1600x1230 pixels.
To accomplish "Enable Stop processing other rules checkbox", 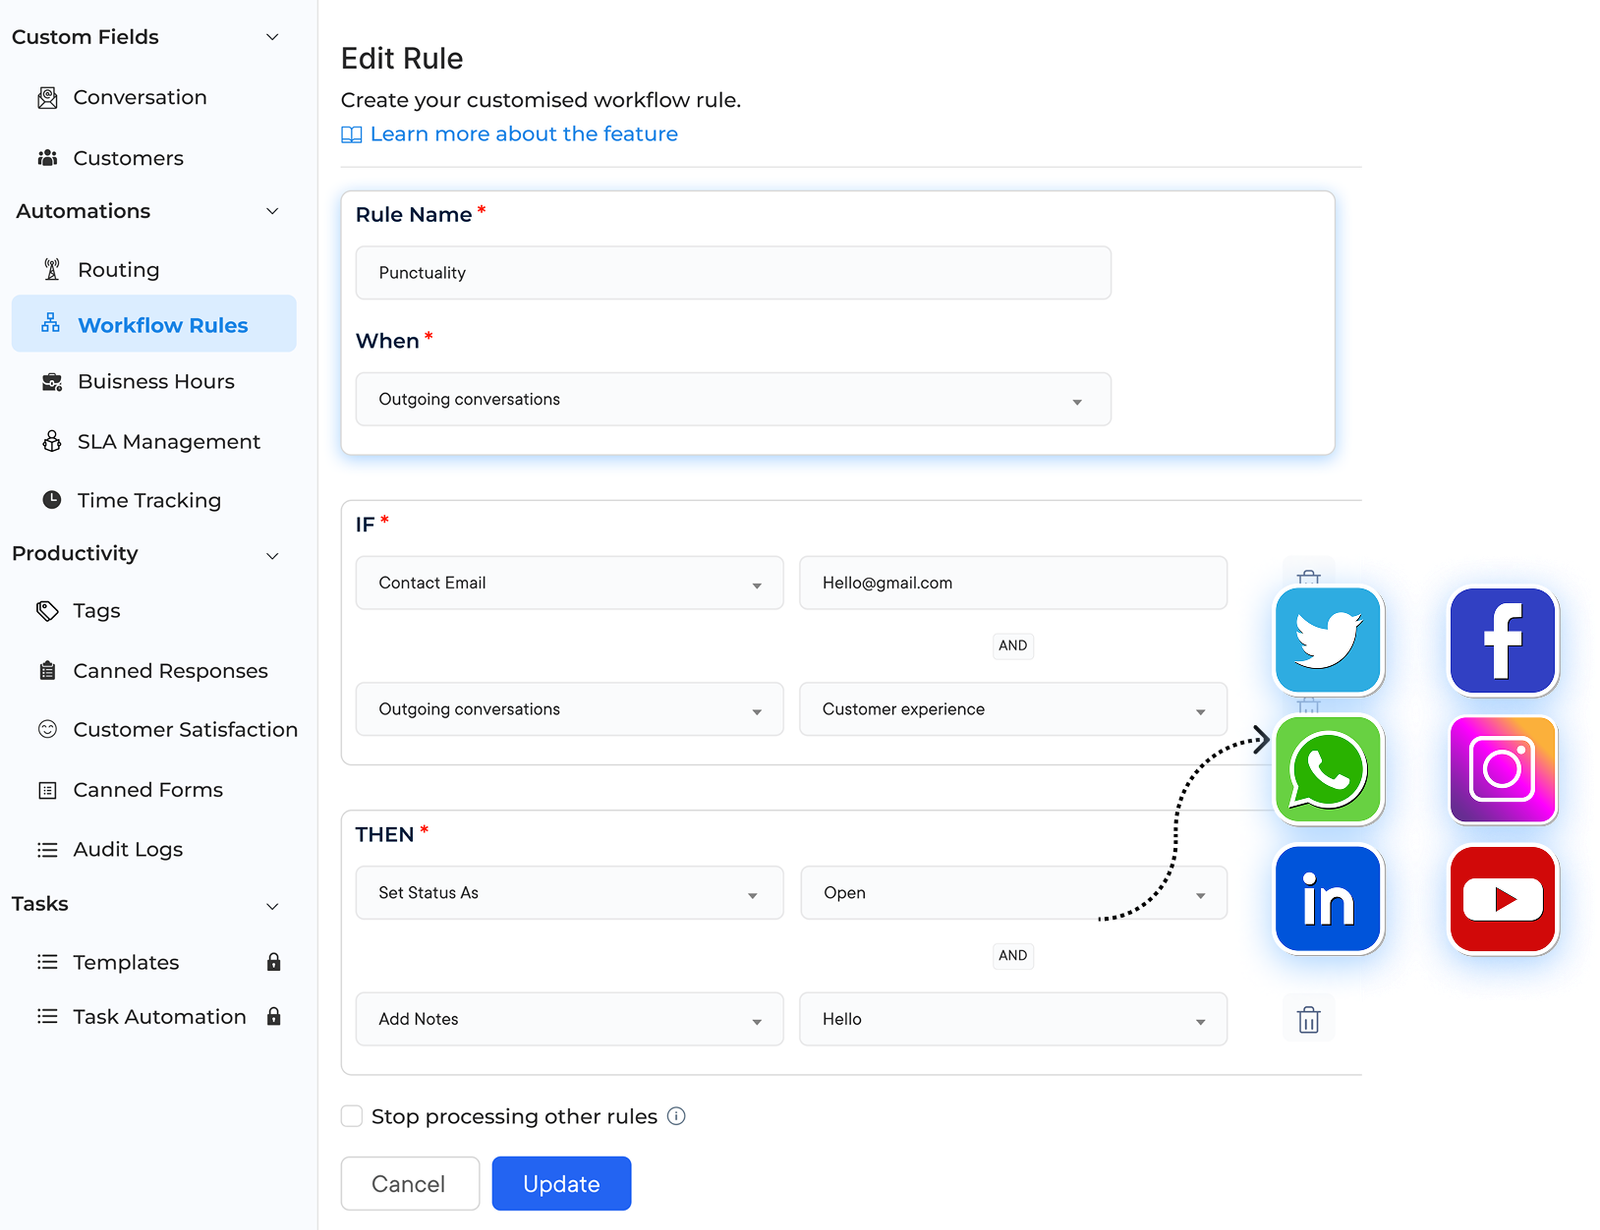I will (x=352, y=1116).
